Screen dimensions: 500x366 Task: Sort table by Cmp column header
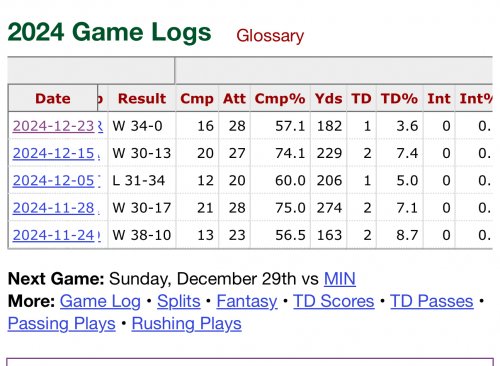point(197,98)
